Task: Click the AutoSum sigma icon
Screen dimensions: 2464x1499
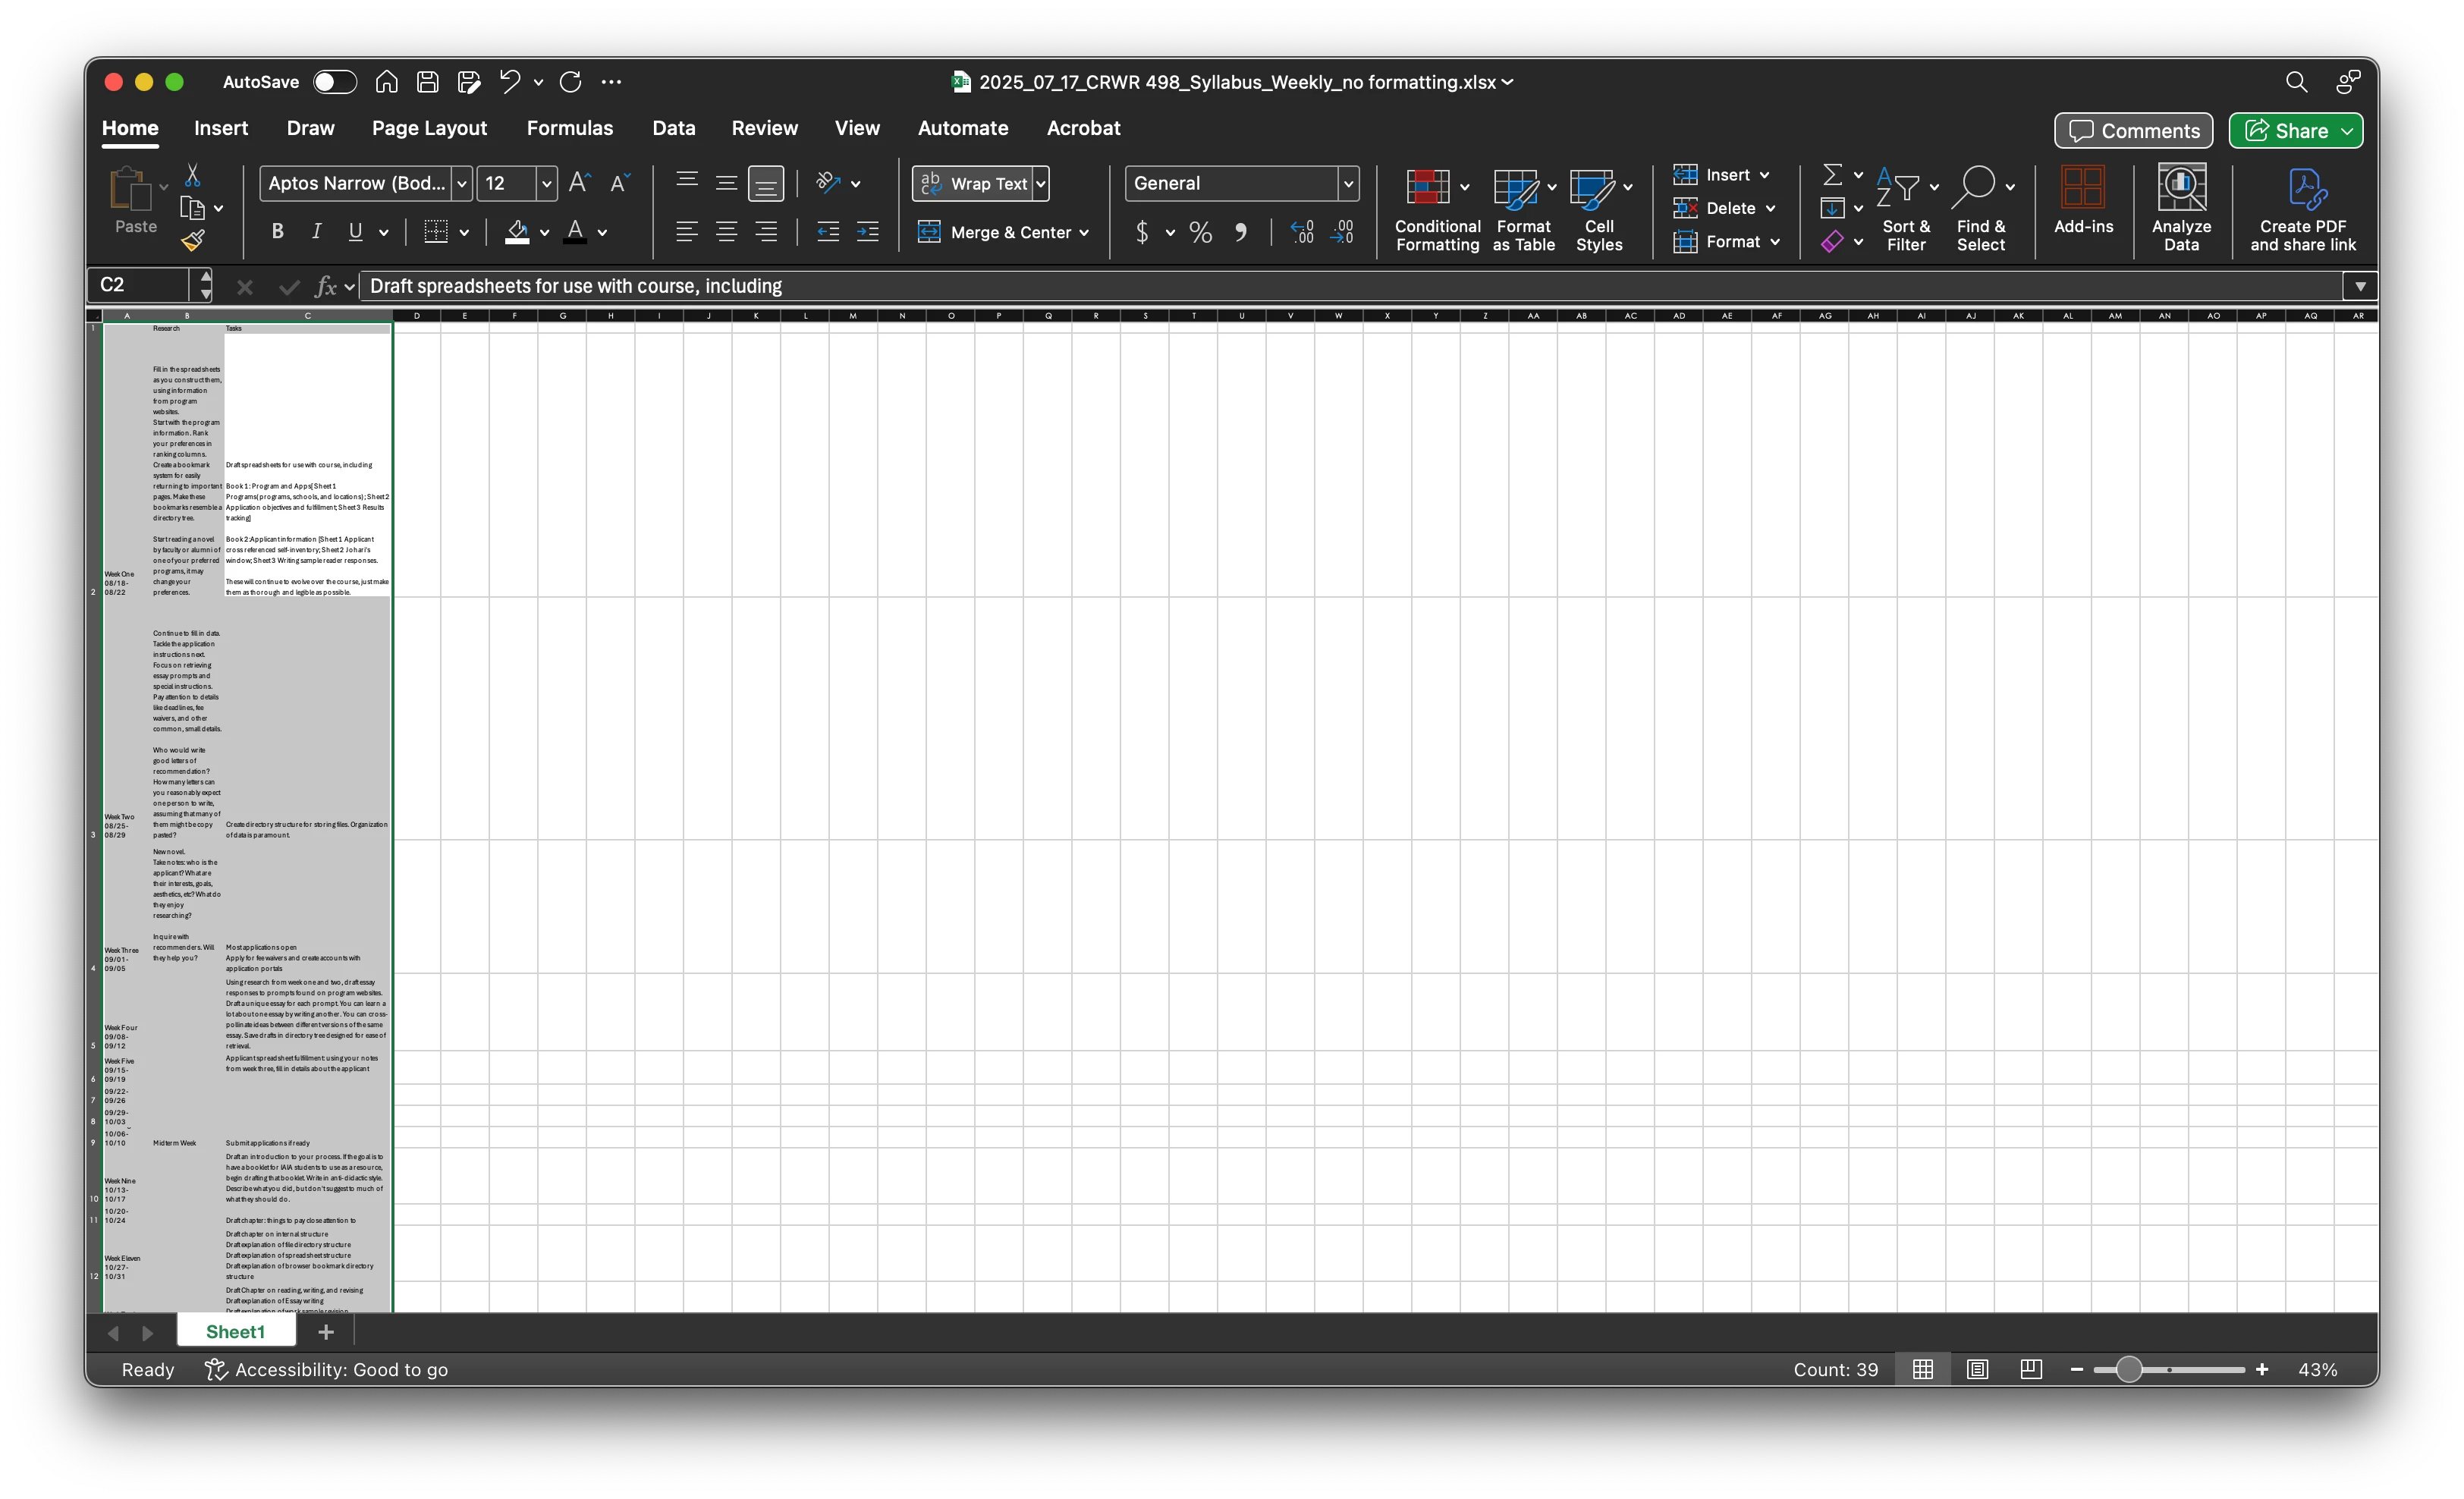Action: (1831, 175)
